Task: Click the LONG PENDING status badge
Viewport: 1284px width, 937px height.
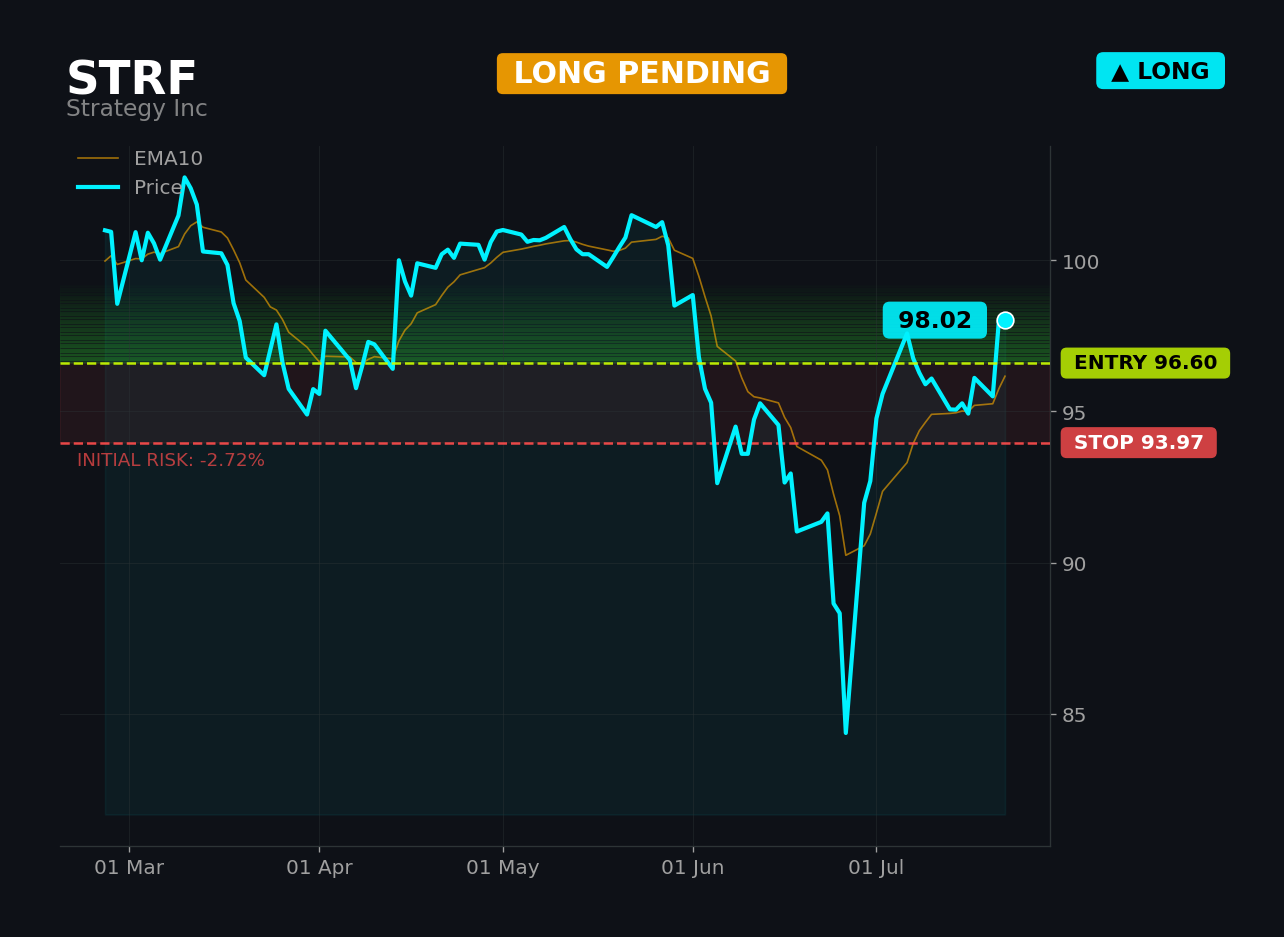Action: click(x=642, y=74)
